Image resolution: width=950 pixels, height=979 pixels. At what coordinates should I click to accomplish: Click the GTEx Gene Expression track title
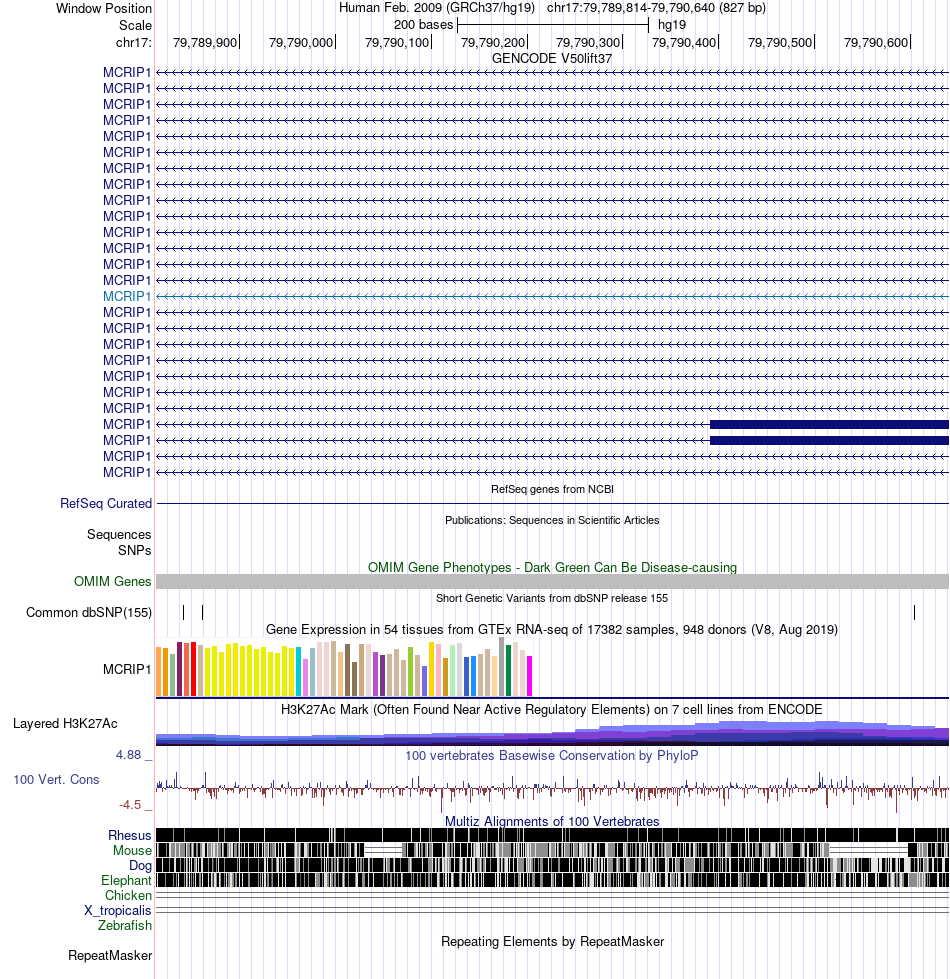pyautogui.click(x=552, y=629)
